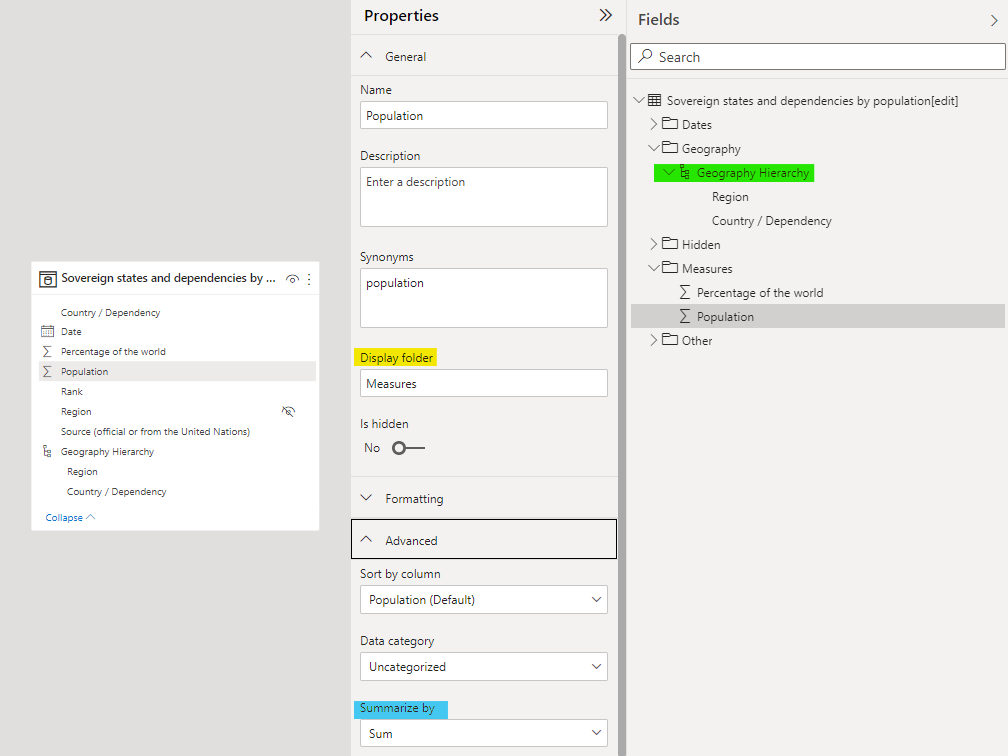Open the Summarize by dropdown
The image size is (1008, 756).
[x=483, y=733]
